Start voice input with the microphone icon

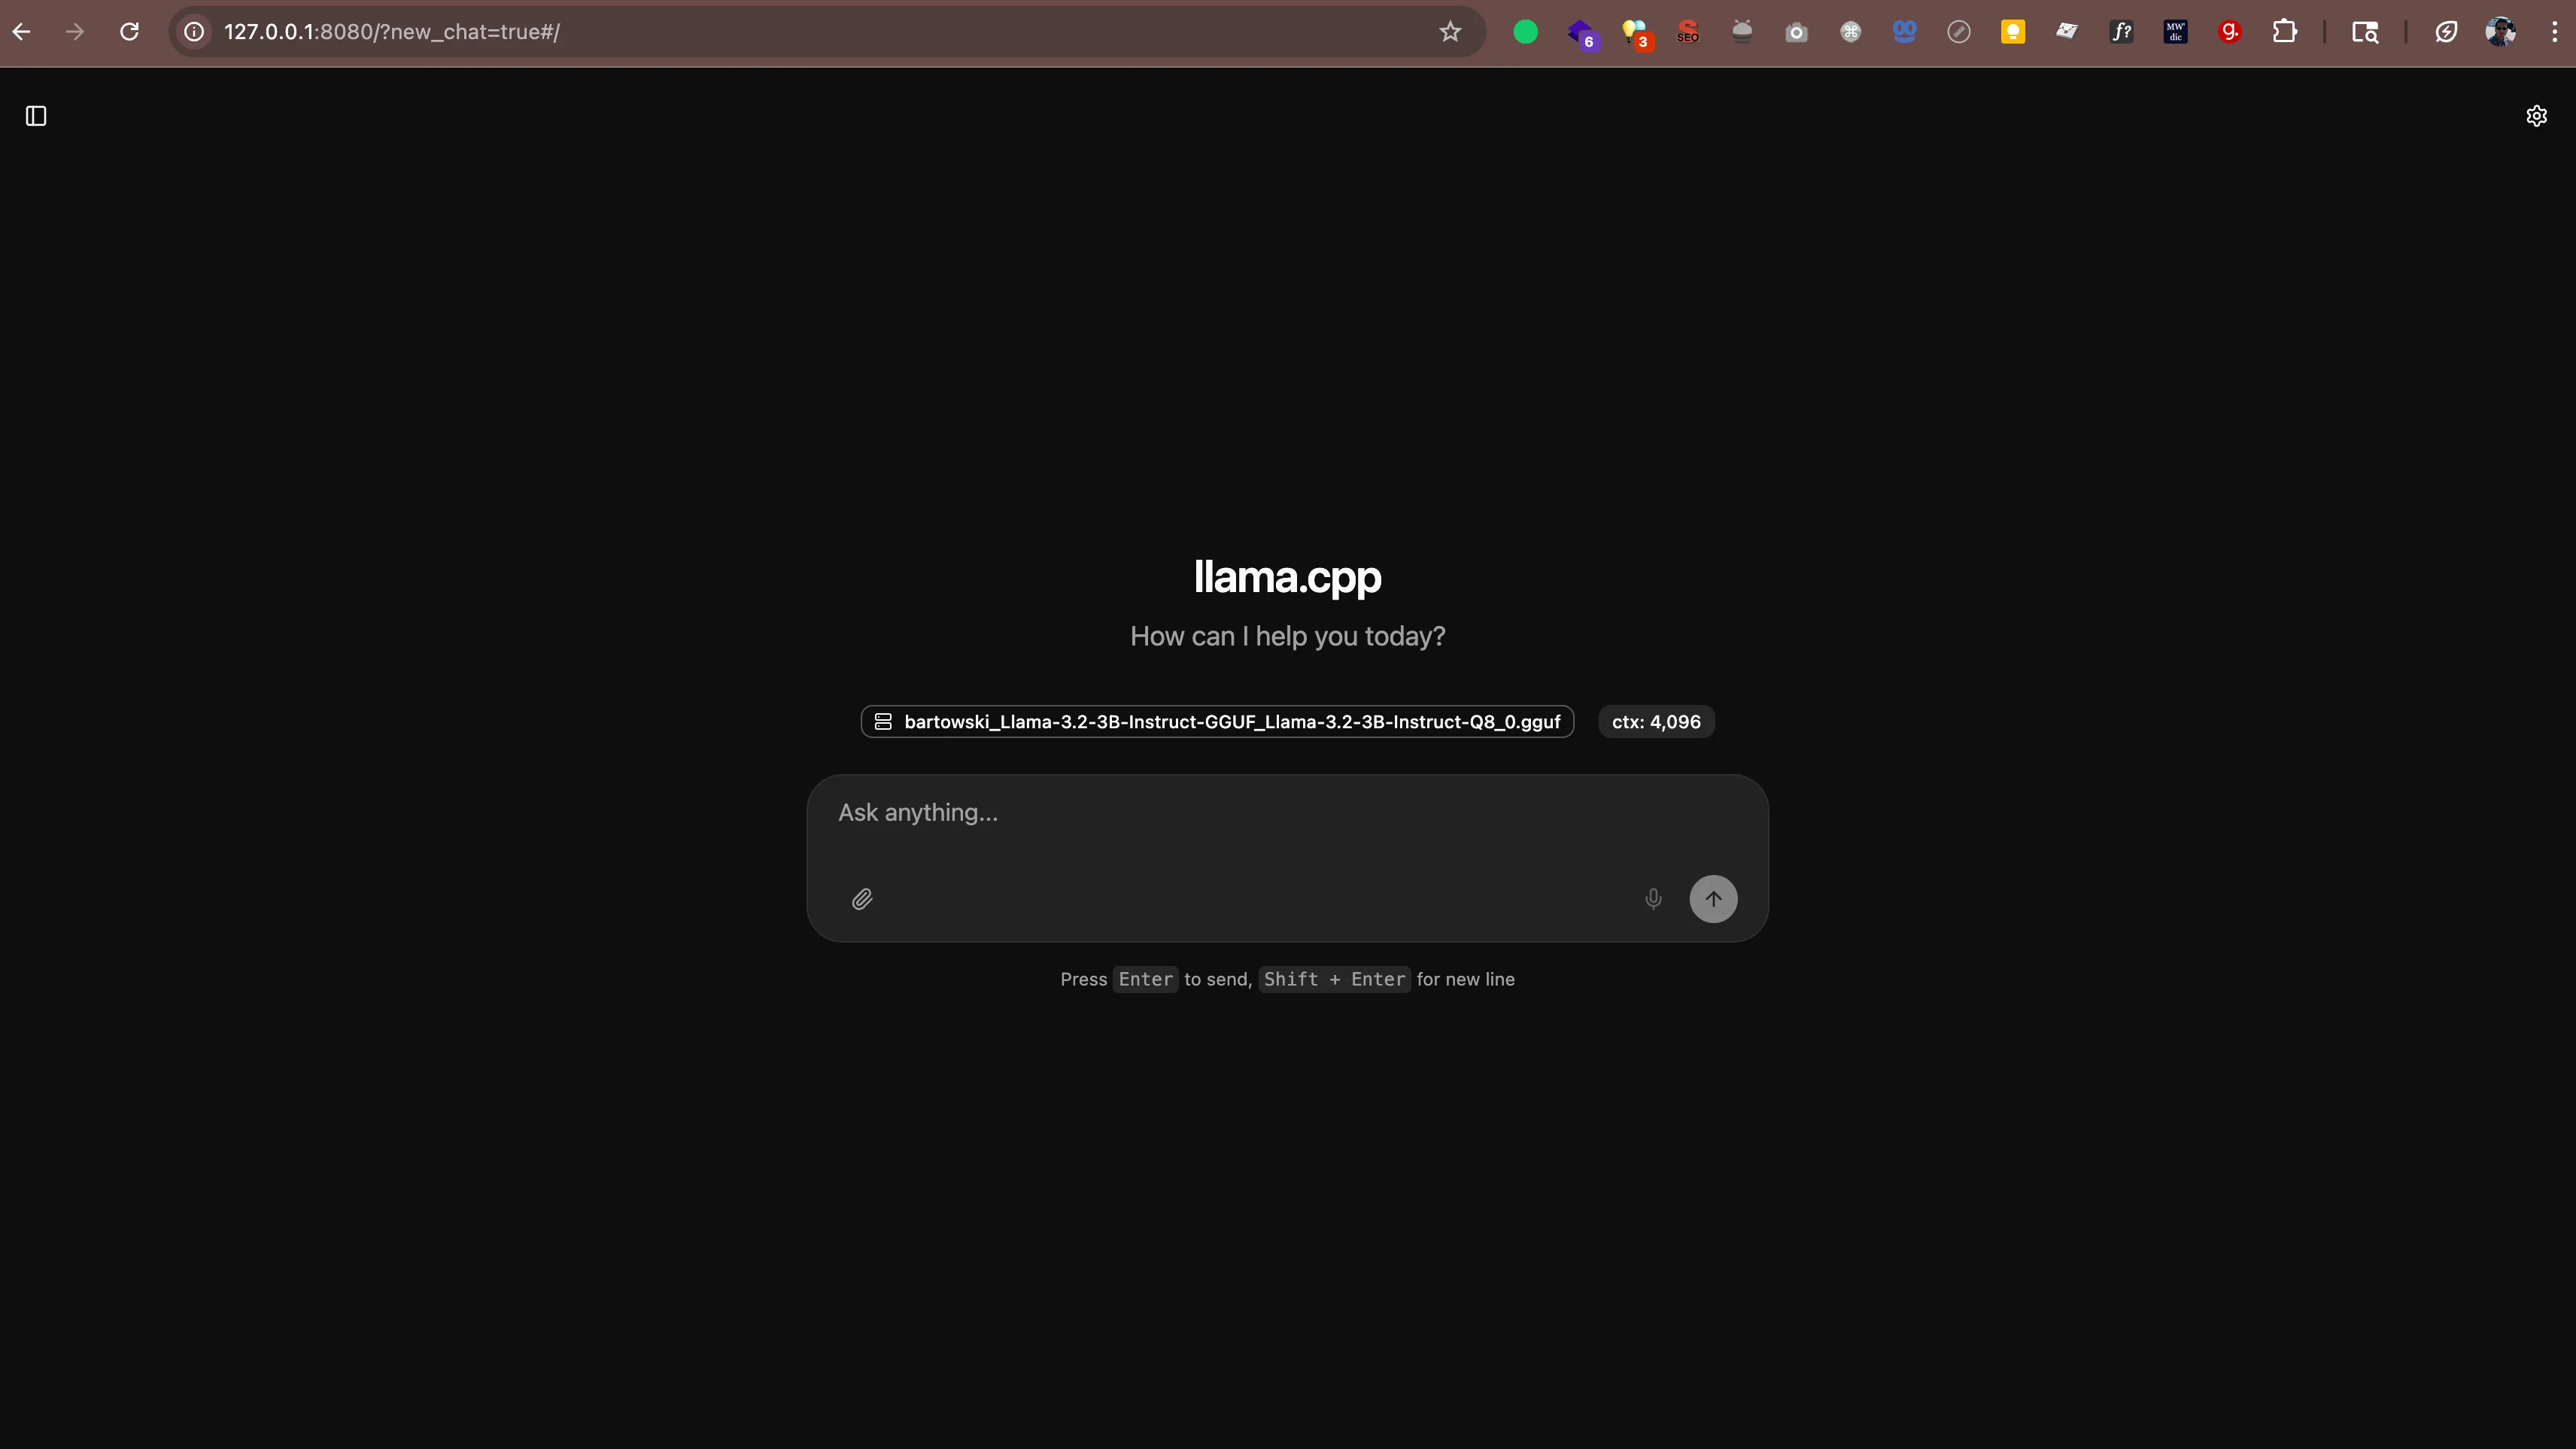1653,899
